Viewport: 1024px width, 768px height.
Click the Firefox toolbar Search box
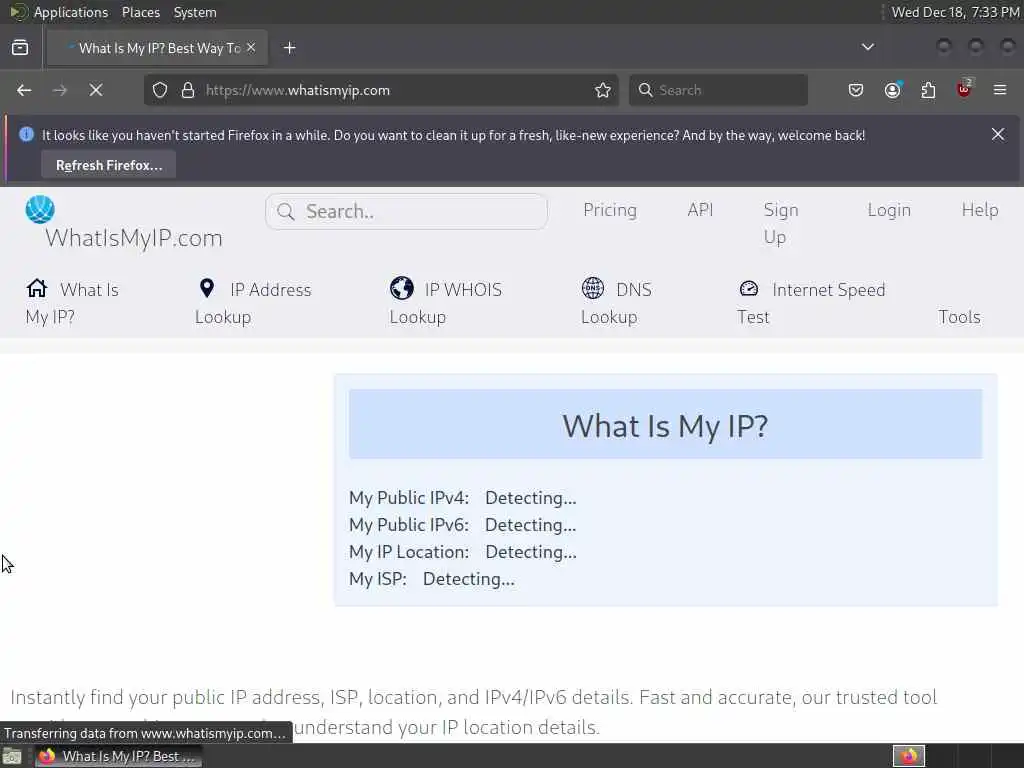[718, 90]
